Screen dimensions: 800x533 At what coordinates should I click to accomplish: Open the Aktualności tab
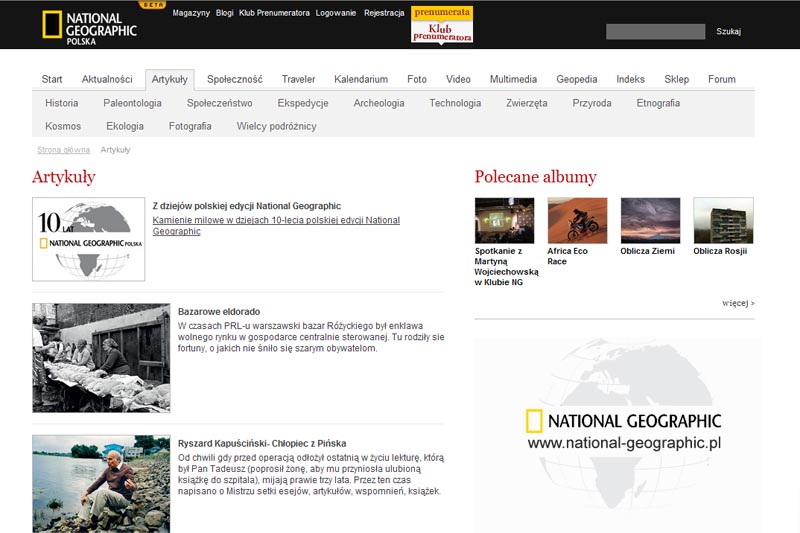coord(107,79)
